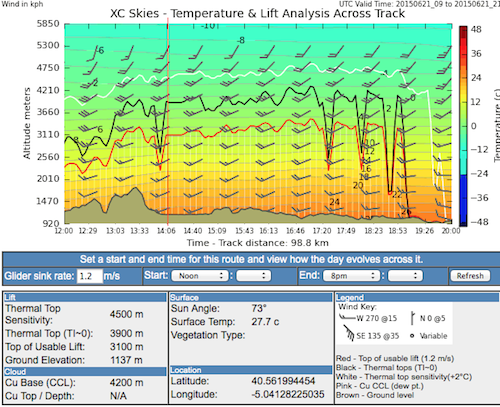This screenshot has height=407, width=500.
Task: Click the 48 label on the temperature scale
Action: pos(476,29)
